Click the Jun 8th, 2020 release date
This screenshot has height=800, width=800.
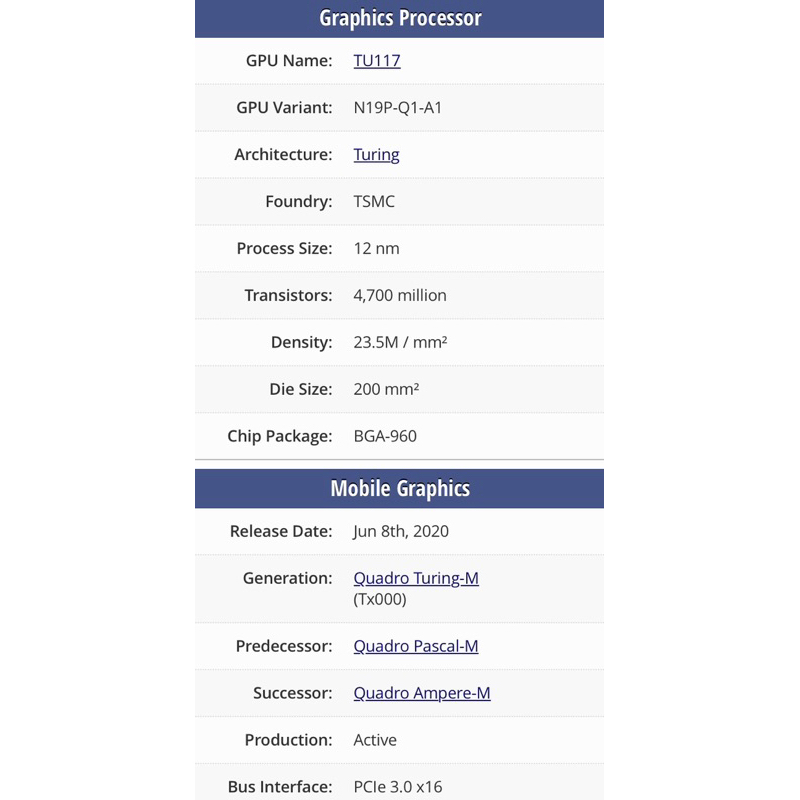coord(401,532)
